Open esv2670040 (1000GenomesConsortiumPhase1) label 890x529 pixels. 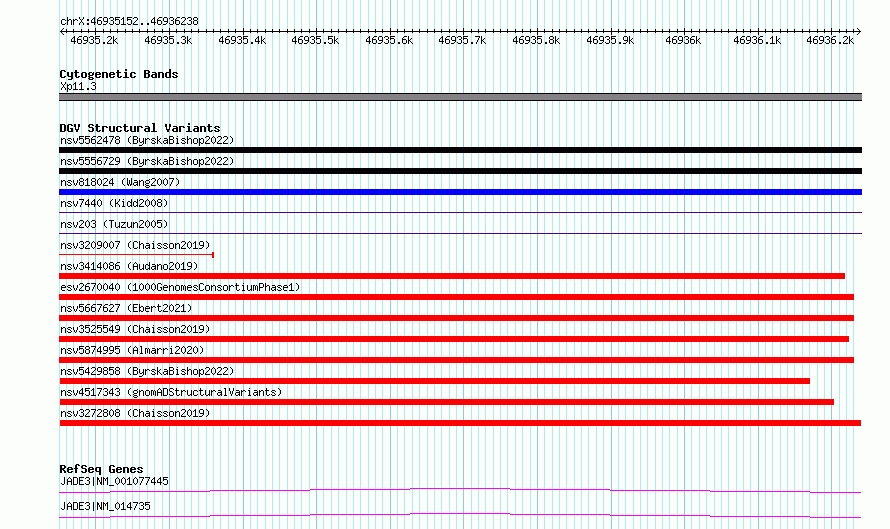[180, 287]
